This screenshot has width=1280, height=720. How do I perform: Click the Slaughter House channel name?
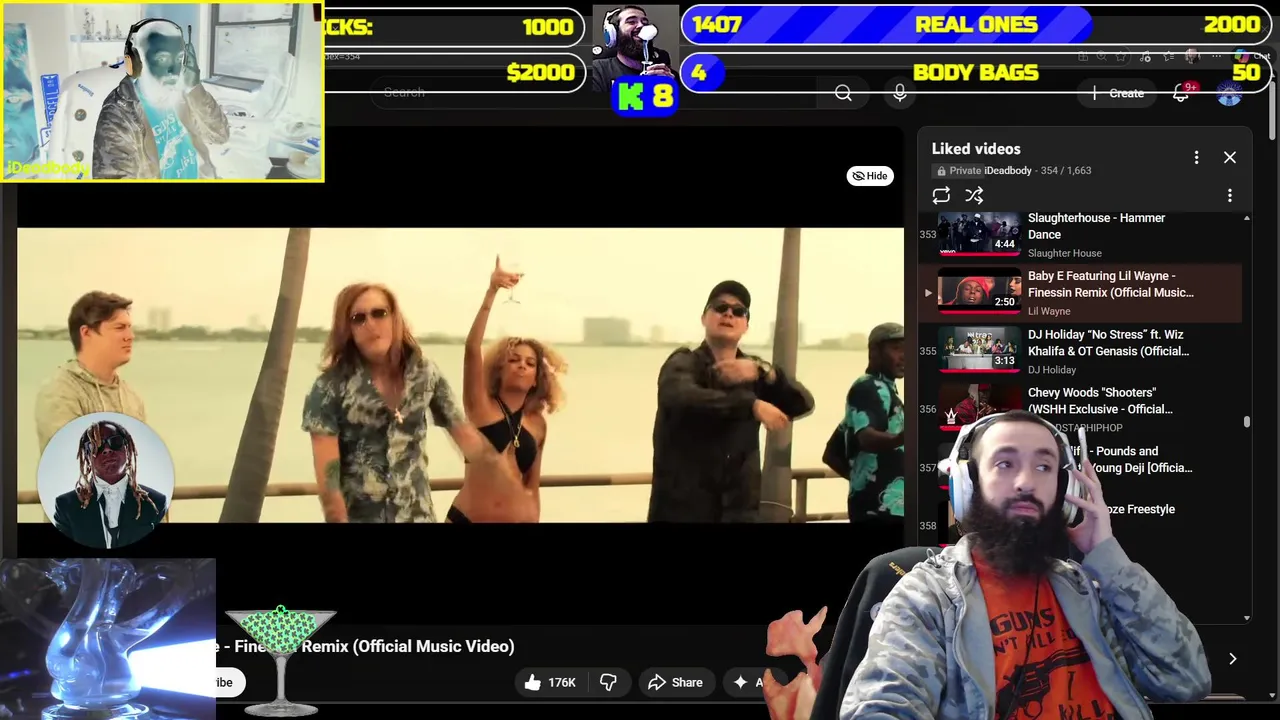tap(1064, 254)
